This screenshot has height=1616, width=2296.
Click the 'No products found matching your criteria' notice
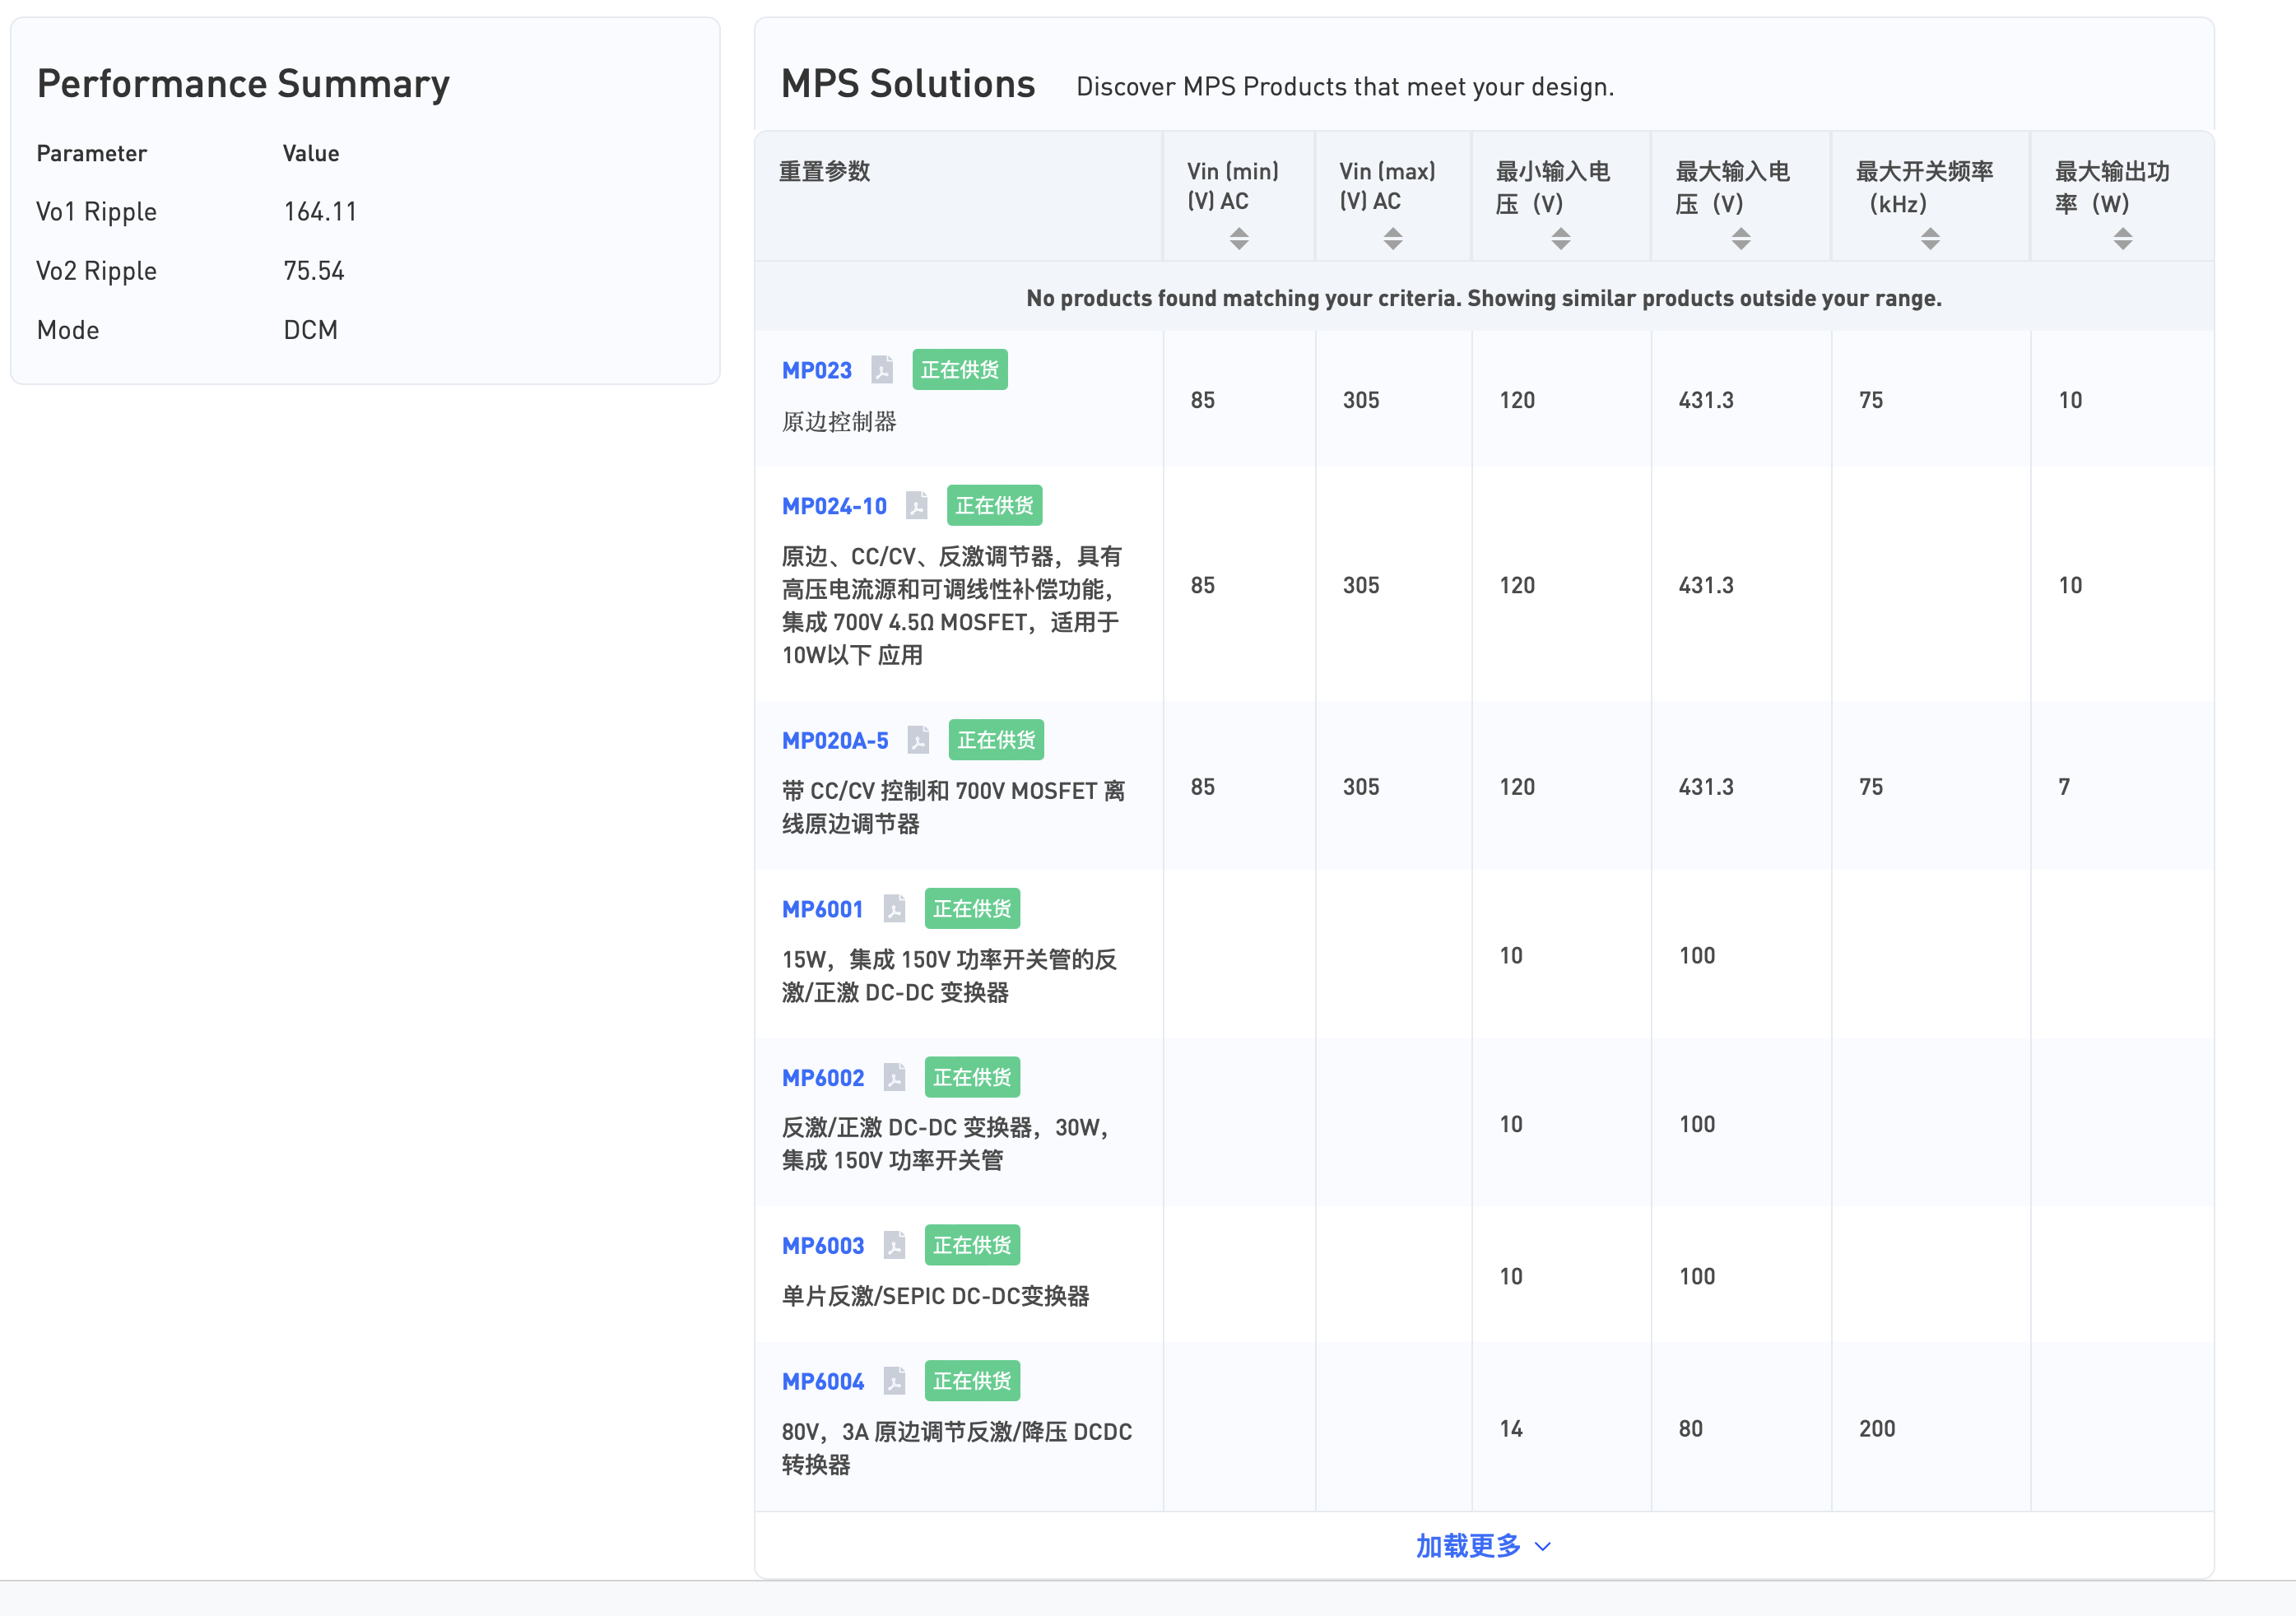pos(1484,298)
